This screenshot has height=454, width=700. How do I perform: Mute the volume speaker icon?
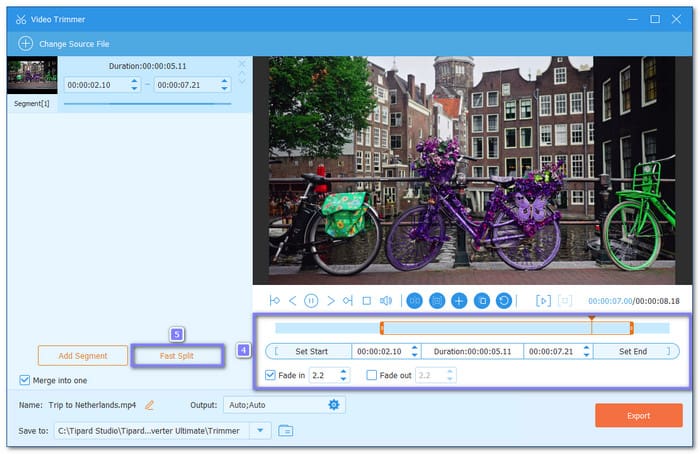[x=386, y=300]
